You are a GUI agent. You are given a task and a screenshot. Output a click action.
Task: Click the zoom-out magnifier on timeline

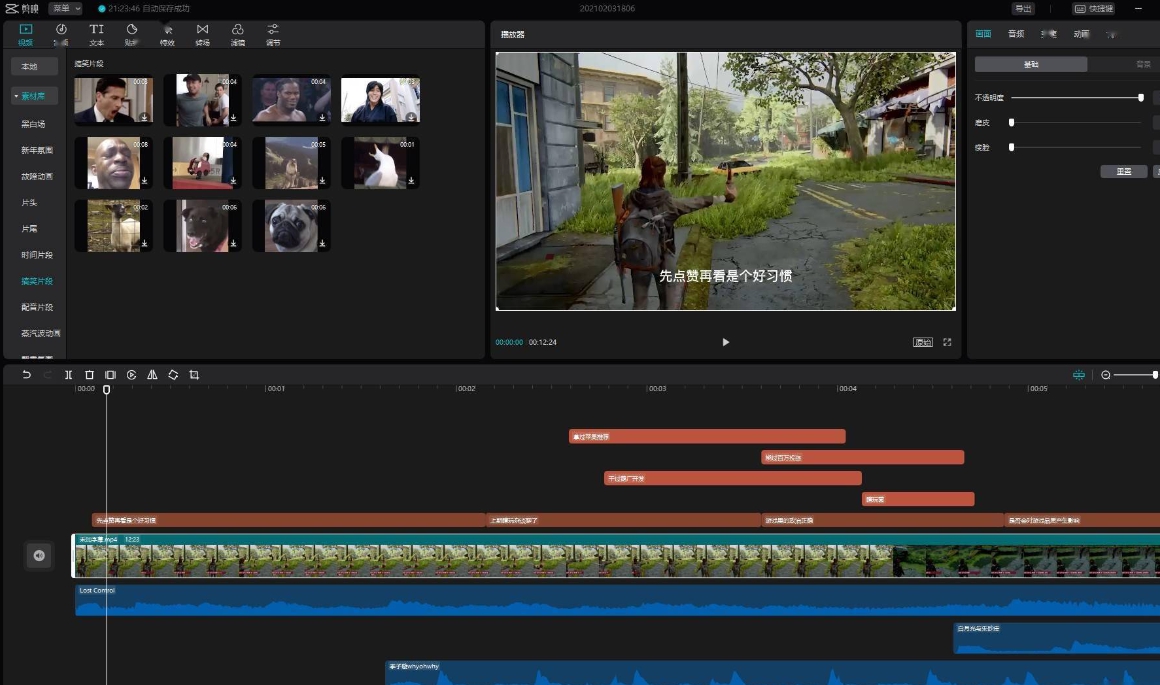(x=1106, y=375)
